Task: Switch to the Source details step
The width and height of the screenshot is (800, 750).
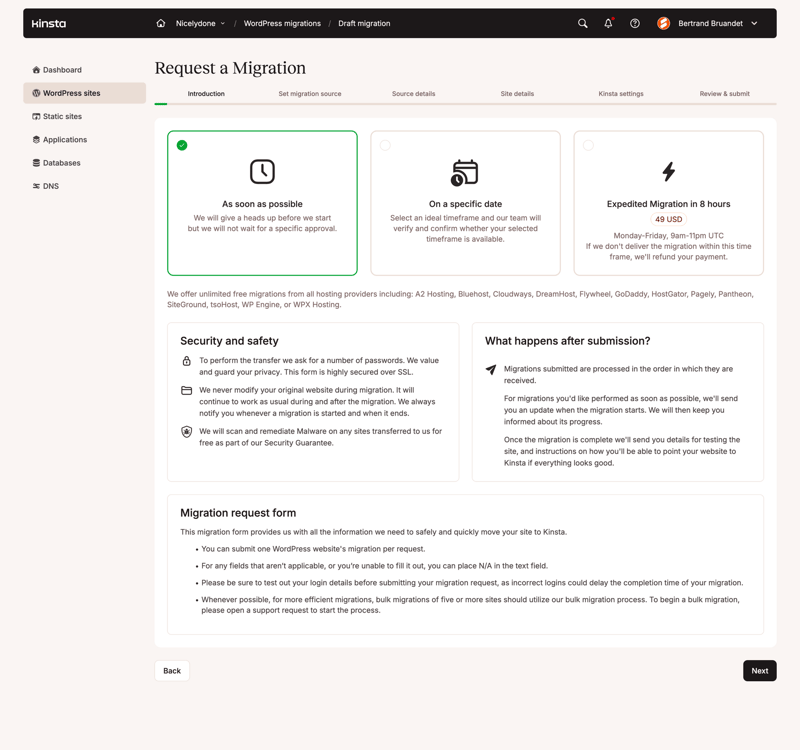Action: pyautogui.click(x=413, y=93)
